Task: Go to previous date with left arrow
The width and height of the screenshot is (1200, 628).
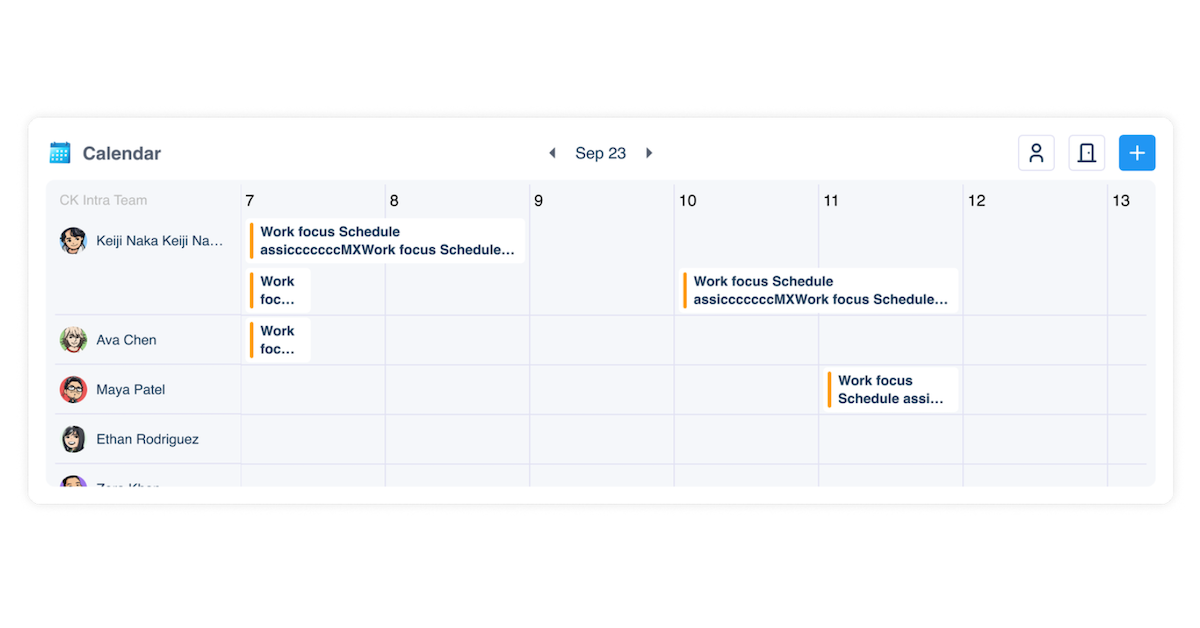Action: pyautogui.click(x=552, y=153)
